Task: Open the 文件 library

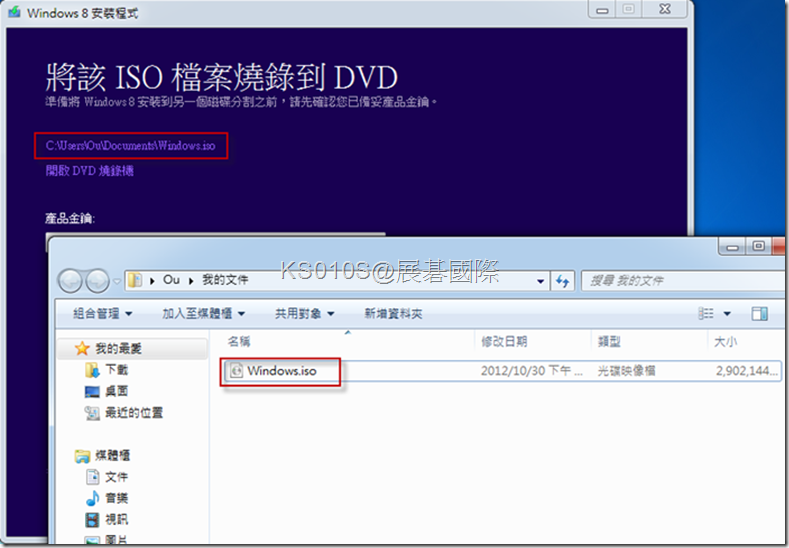Action: point(116,477)
